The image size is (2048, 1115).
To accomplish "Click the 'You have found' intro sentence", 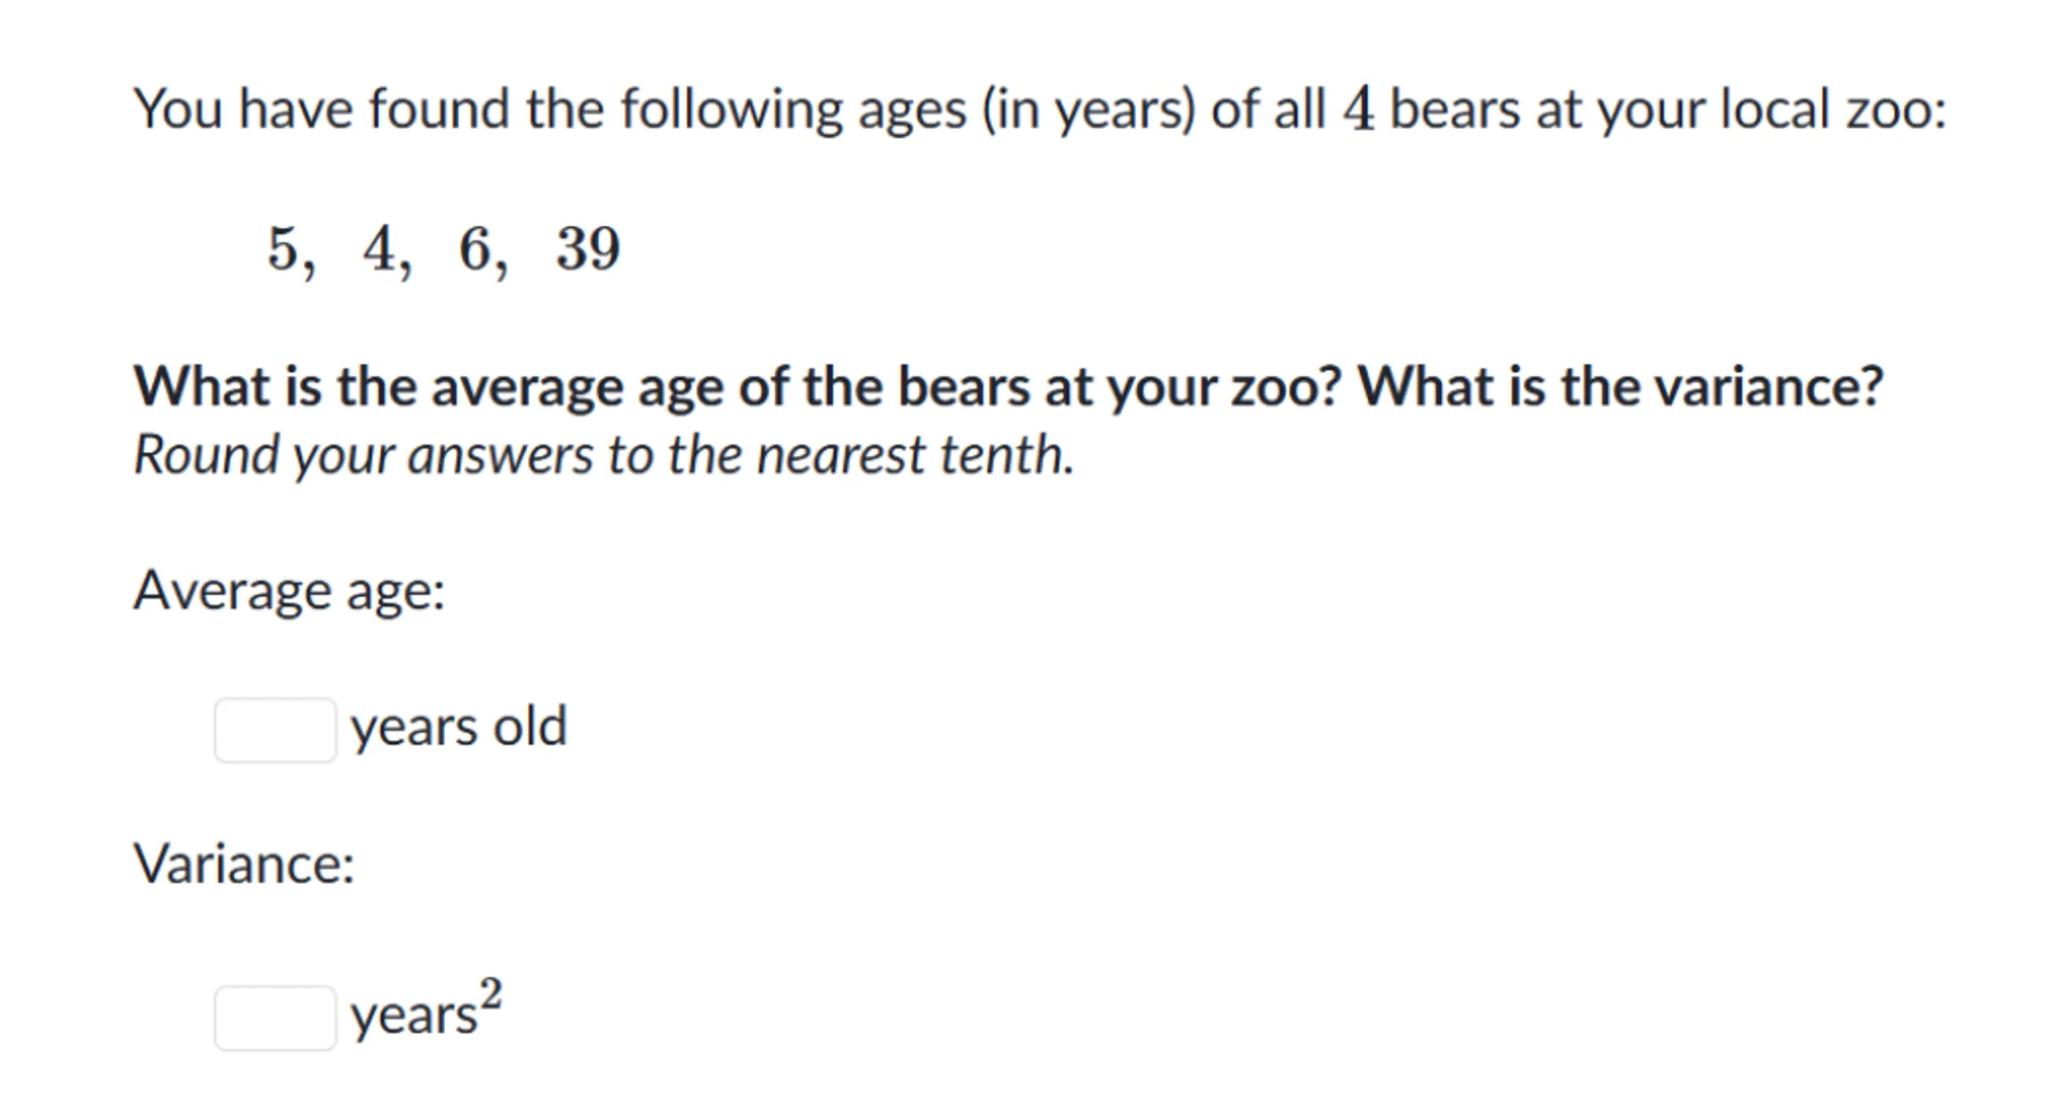I will (1040, 108).
